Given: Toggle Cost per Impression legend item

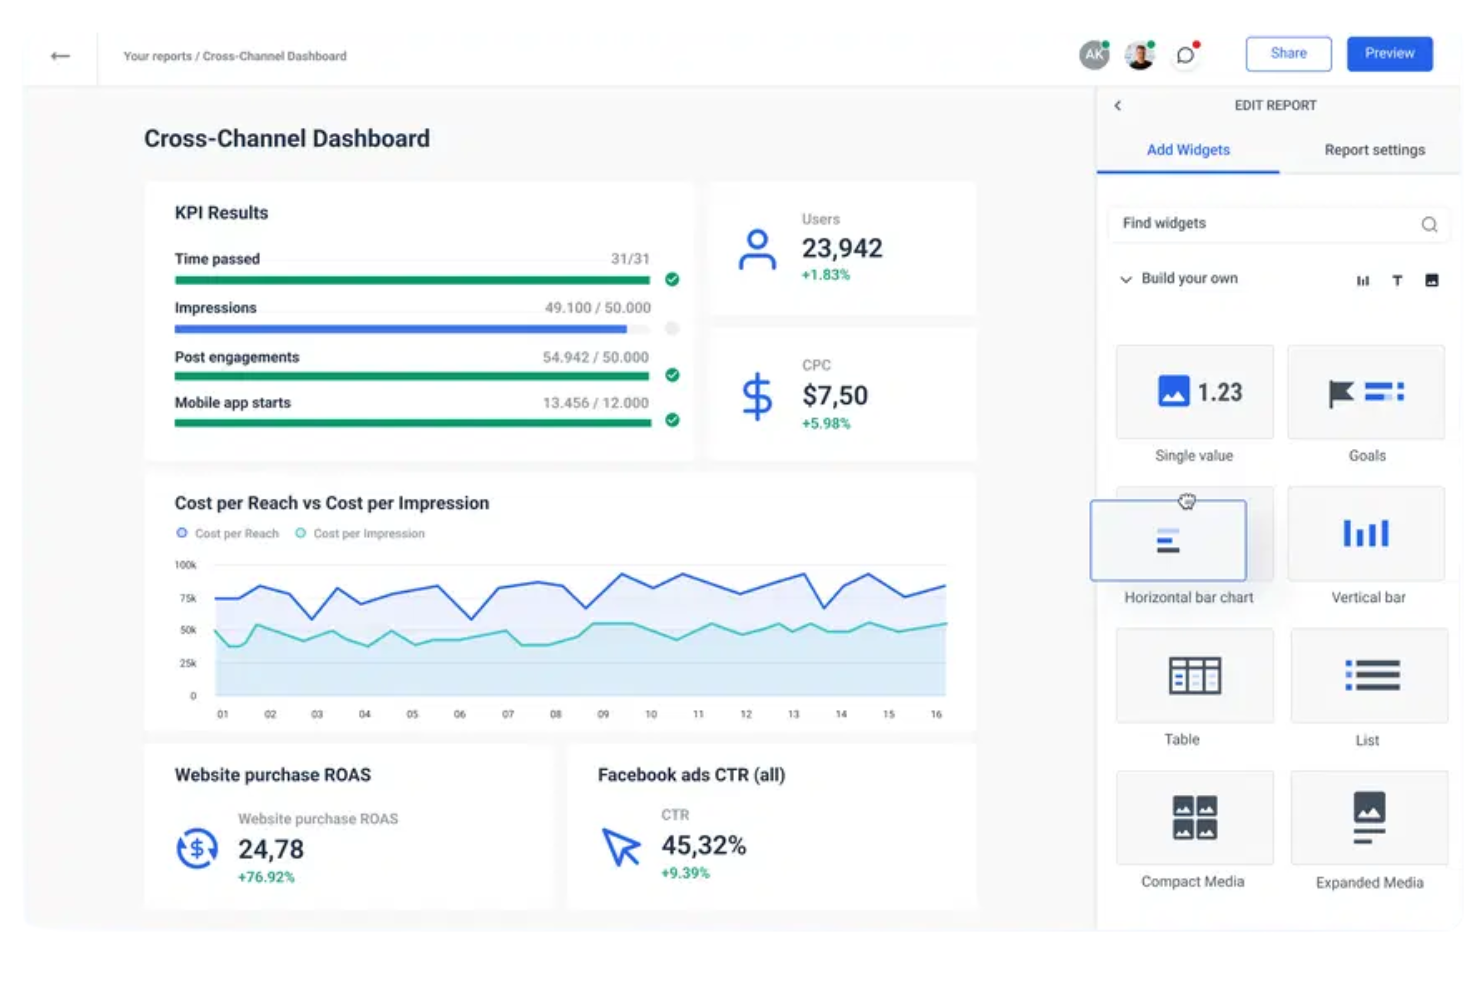Looking at the screenshot, I should tap(360, 534).
